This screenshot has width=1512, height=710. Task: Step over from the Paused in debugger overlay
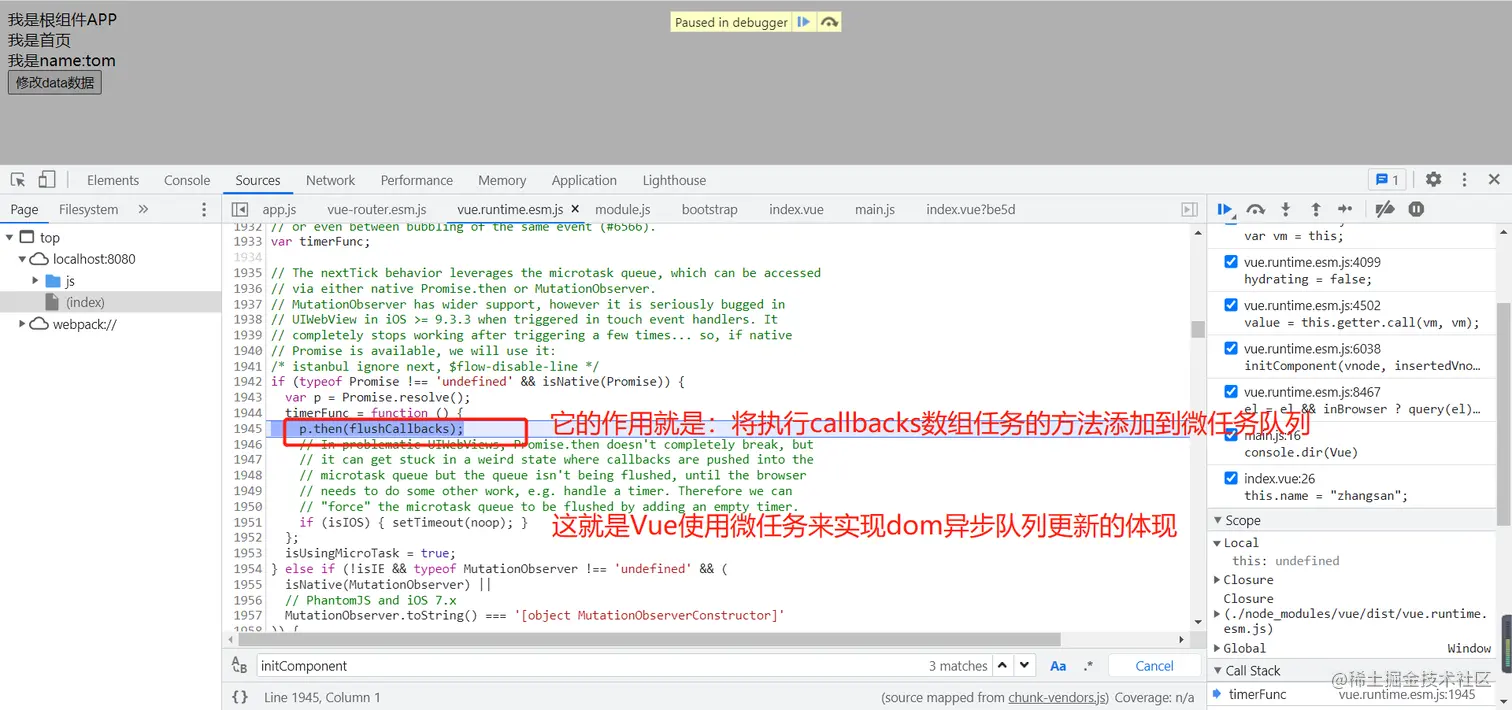click(829, 22)
